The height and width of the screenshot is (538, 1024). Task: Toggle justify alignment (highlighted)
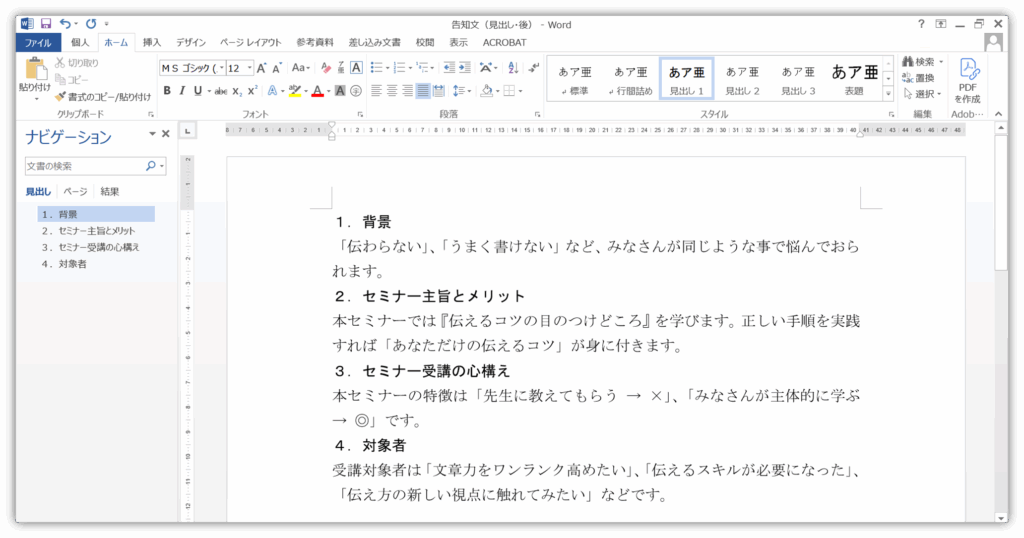pos(423,91)
